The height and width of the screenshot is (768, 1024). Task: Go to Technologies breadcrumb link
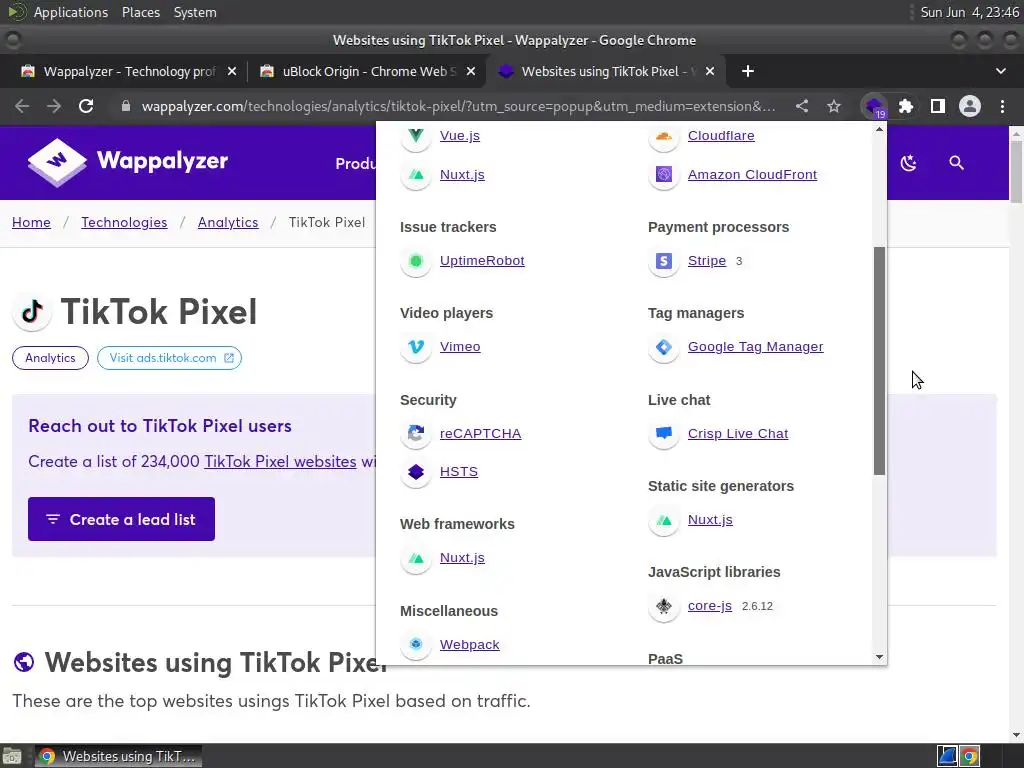(x=124, y=223)
